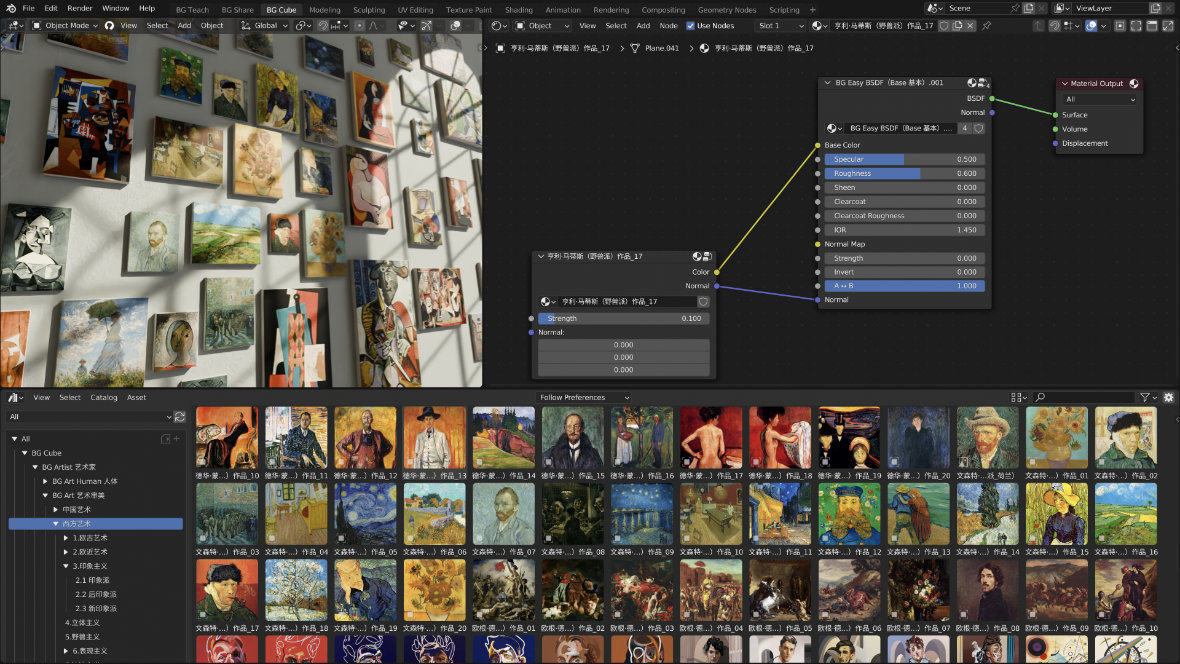Open scene browse icon next to Scene
This screenshot has width=1180, height=664.
[935, 8]
